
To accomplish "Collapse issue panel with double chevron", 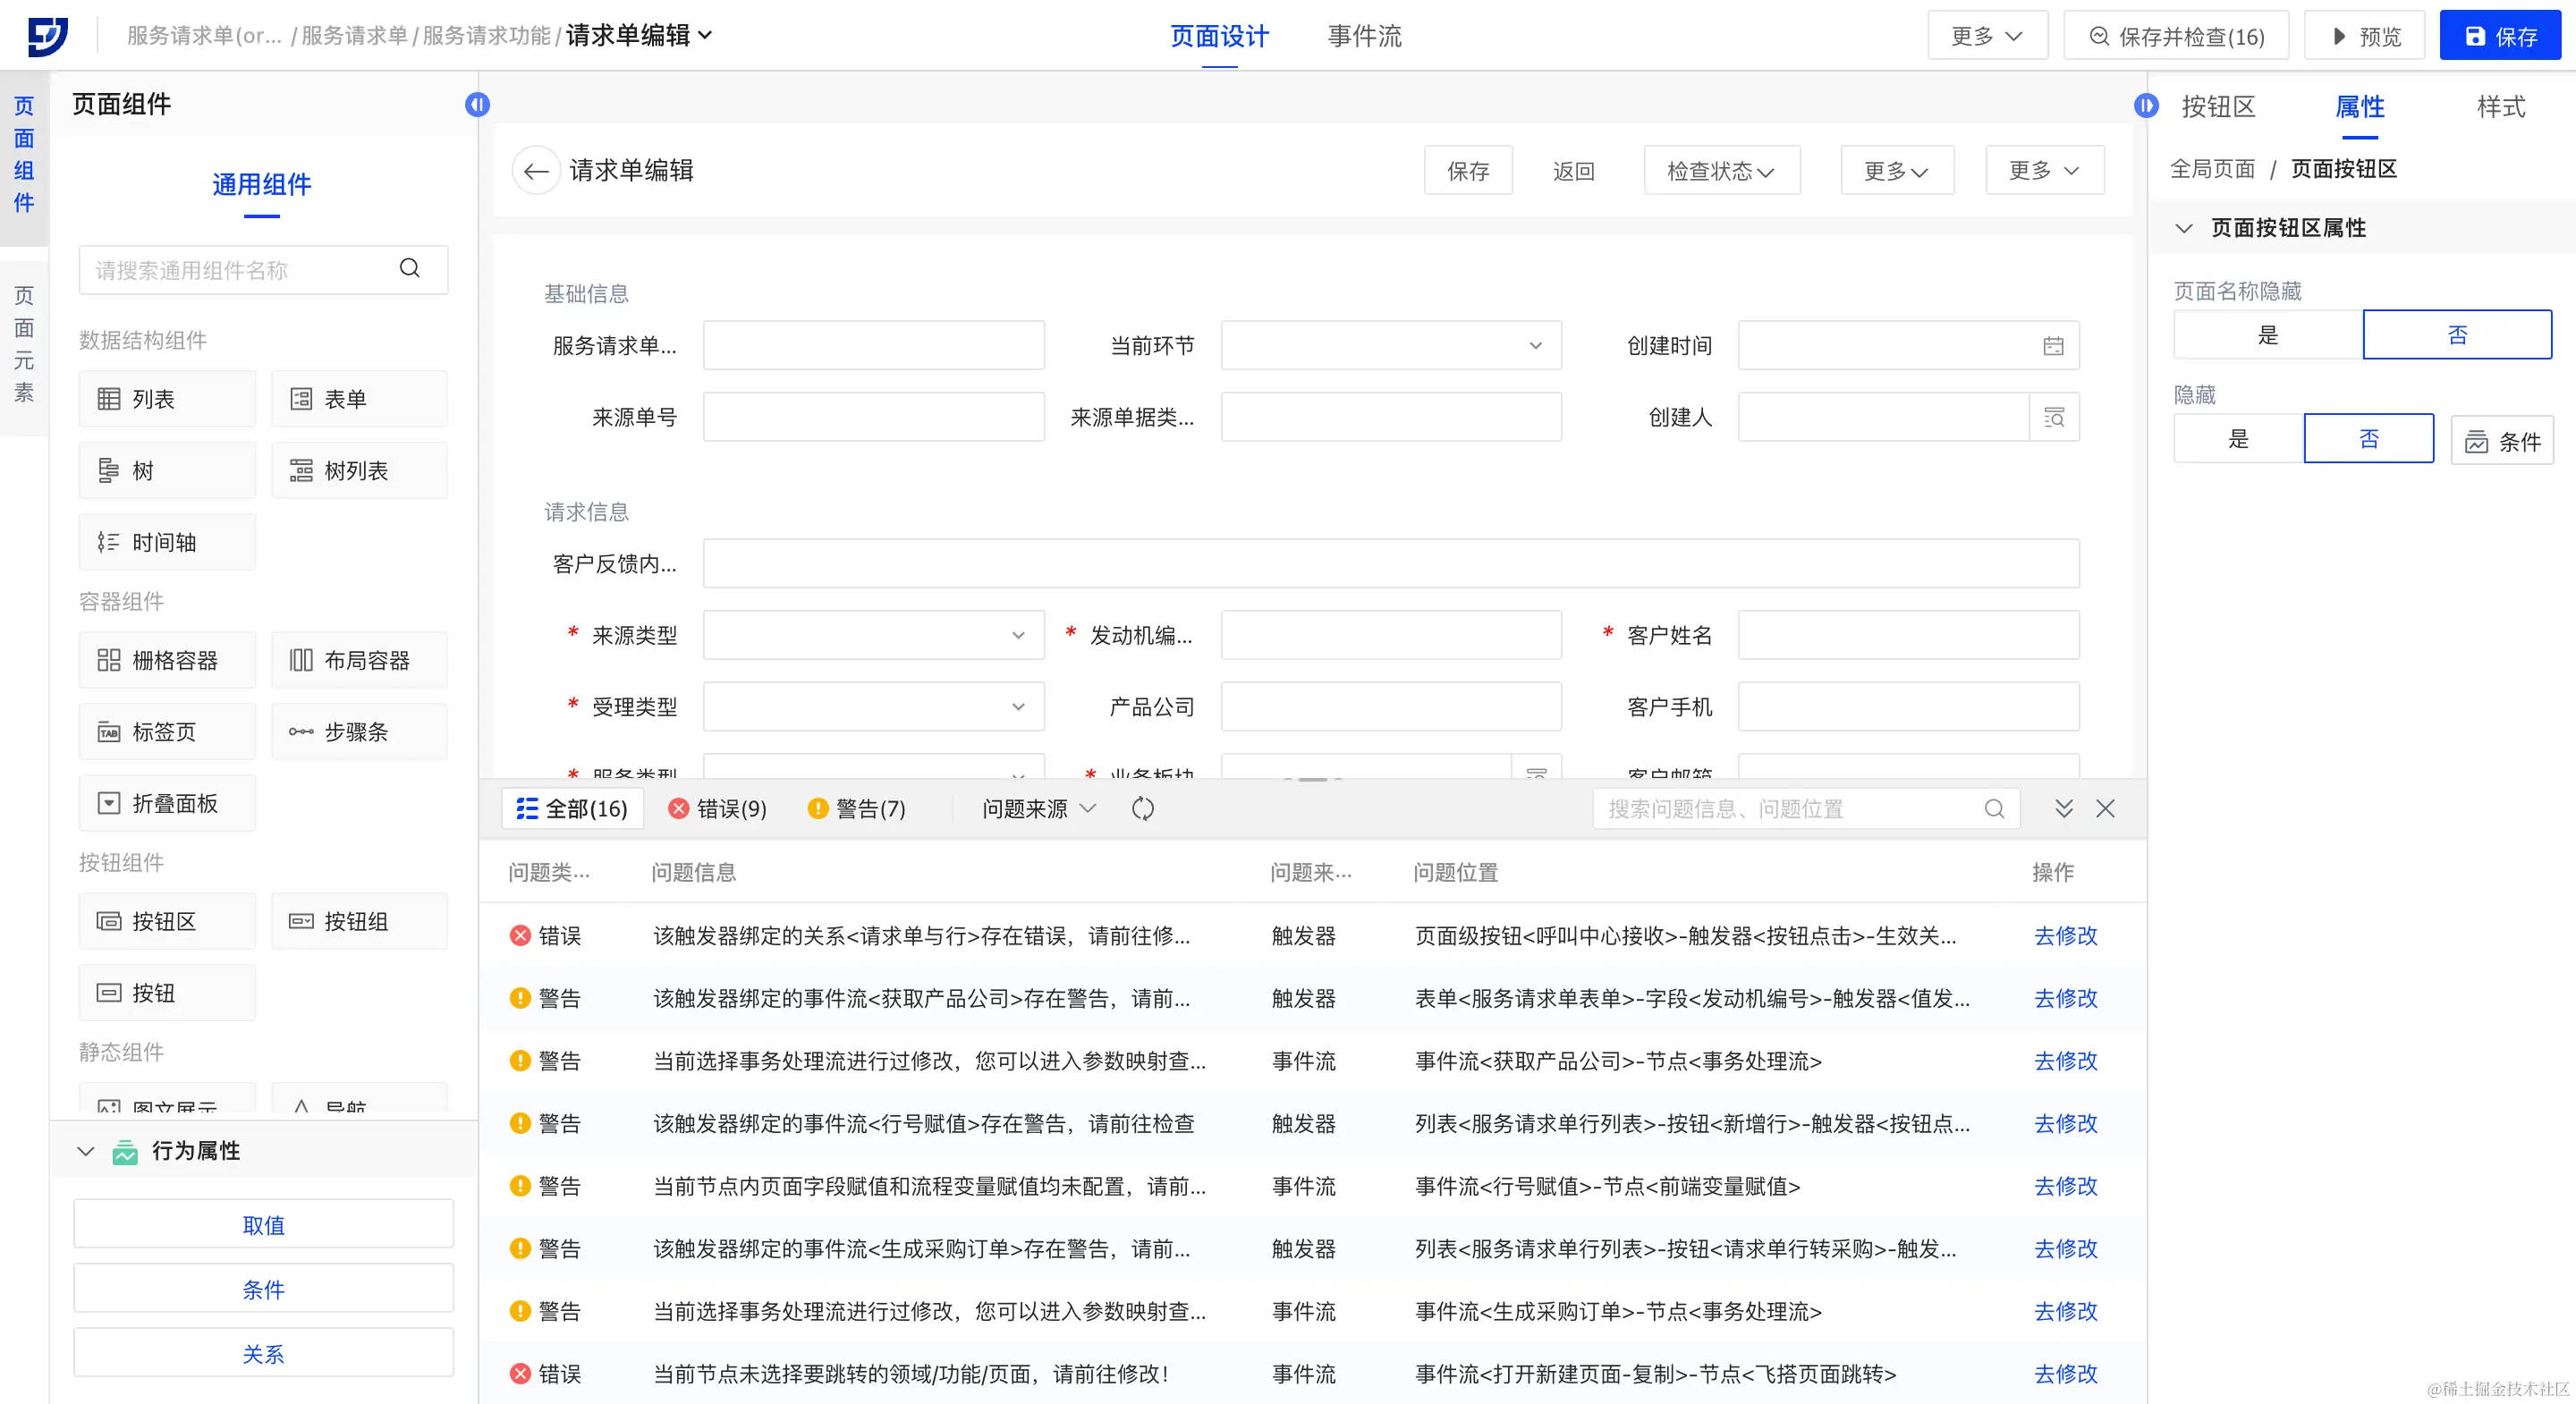I will click(x=2063, y=809).
